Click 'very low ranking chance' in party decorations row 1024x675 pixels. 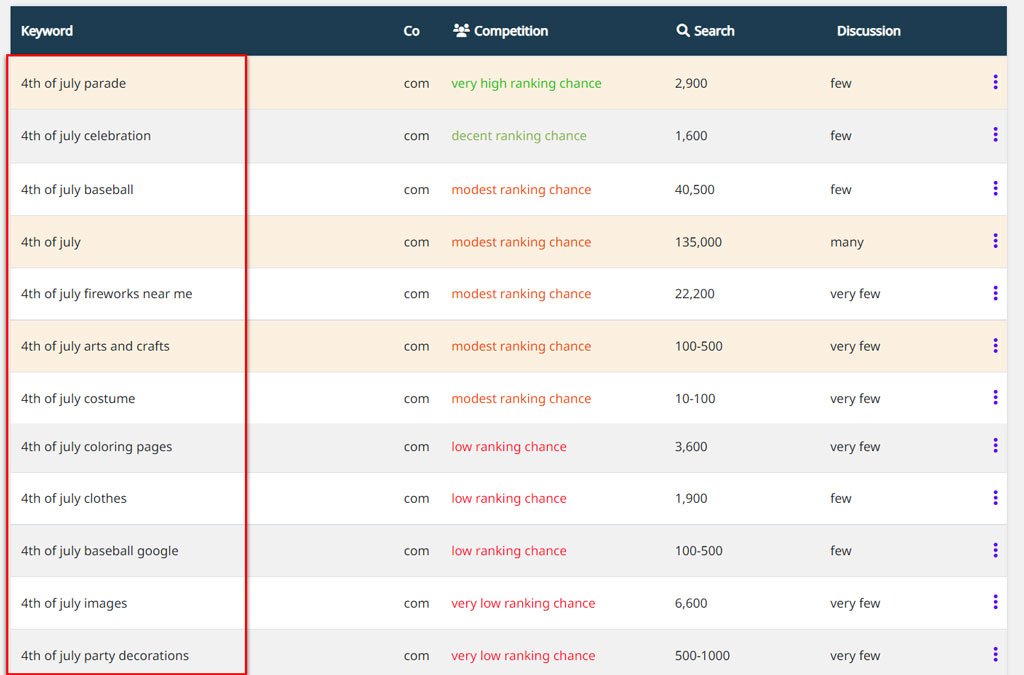coord(523,656)
